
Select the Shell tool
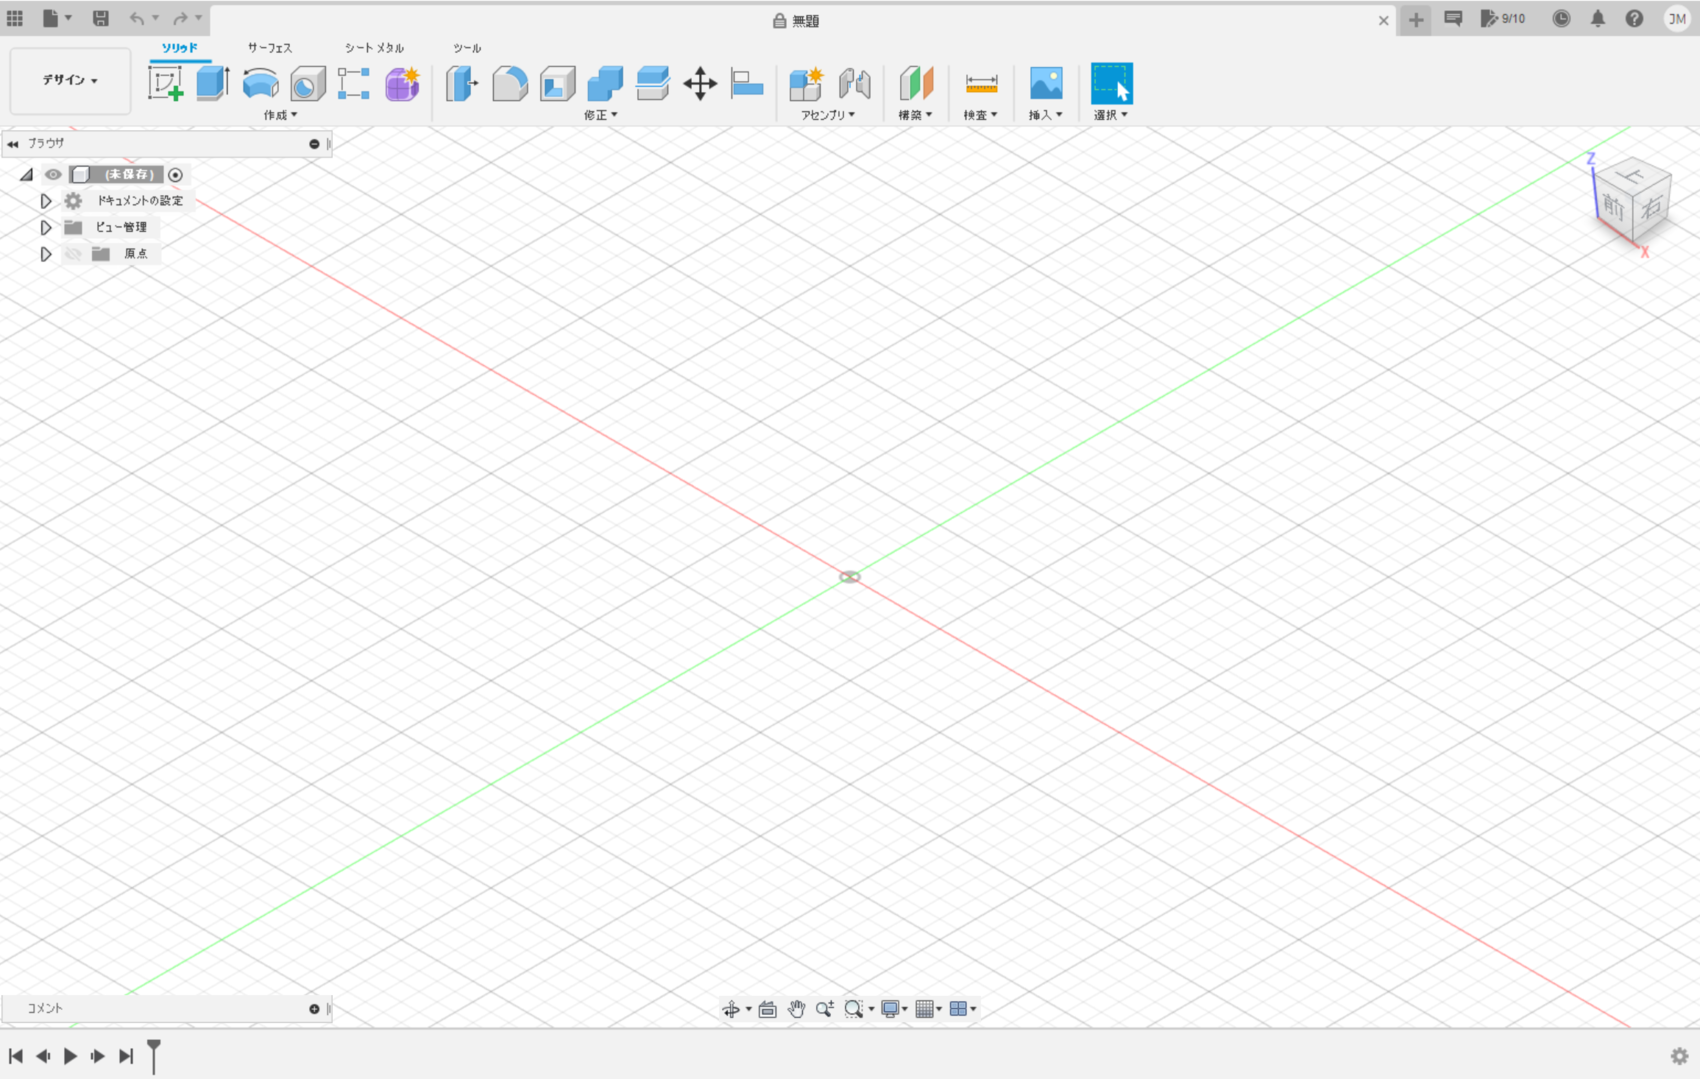pos(557,83)
